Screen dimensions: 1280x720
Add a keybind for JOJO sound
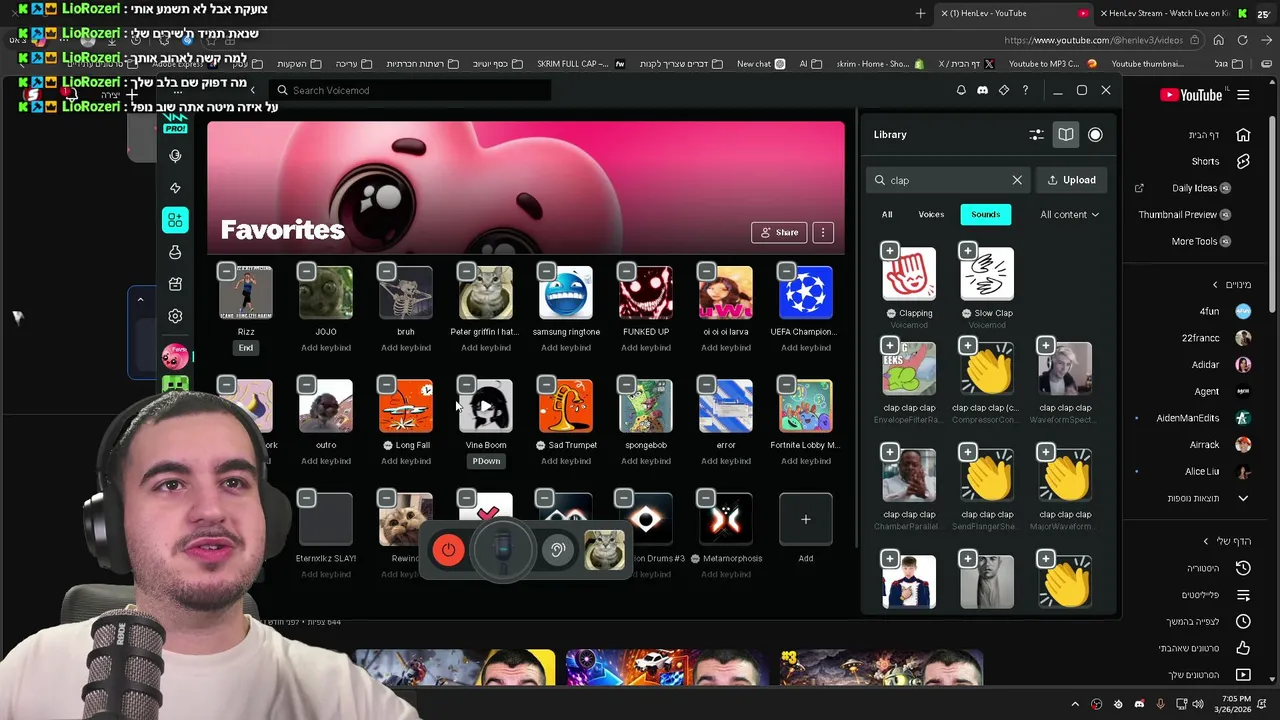point(326,348)
